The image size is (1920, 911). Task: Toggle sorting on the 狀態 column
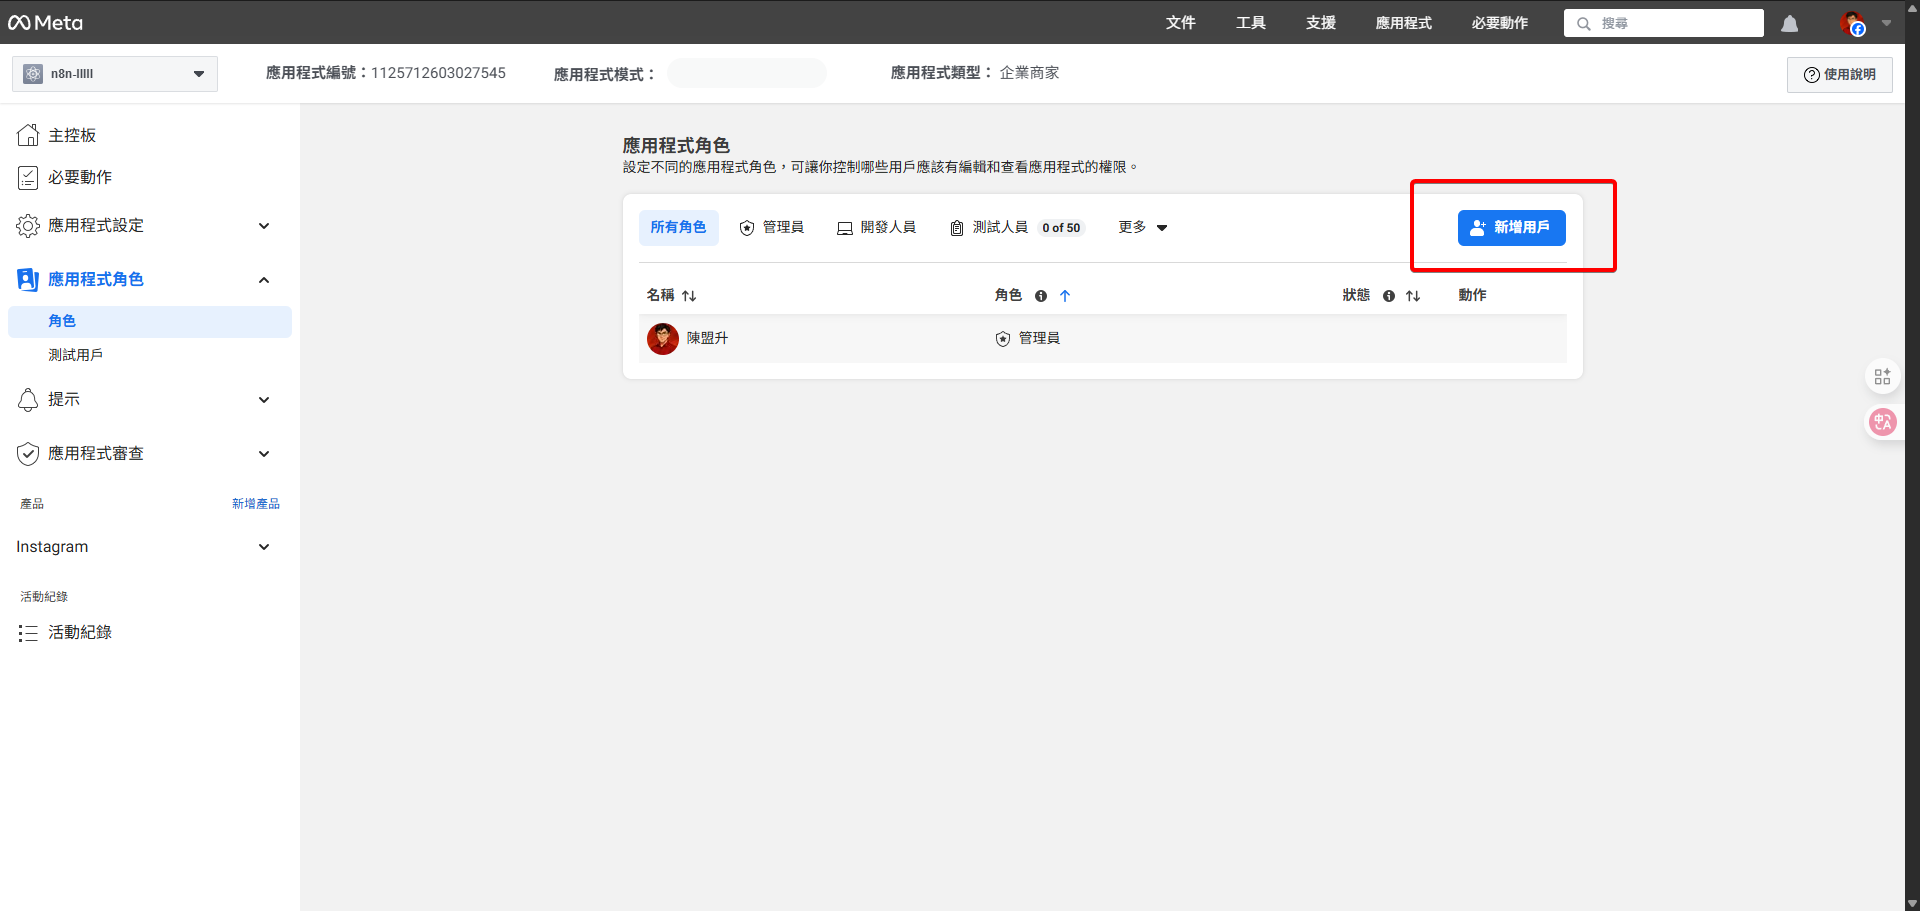pos(1413,296)
